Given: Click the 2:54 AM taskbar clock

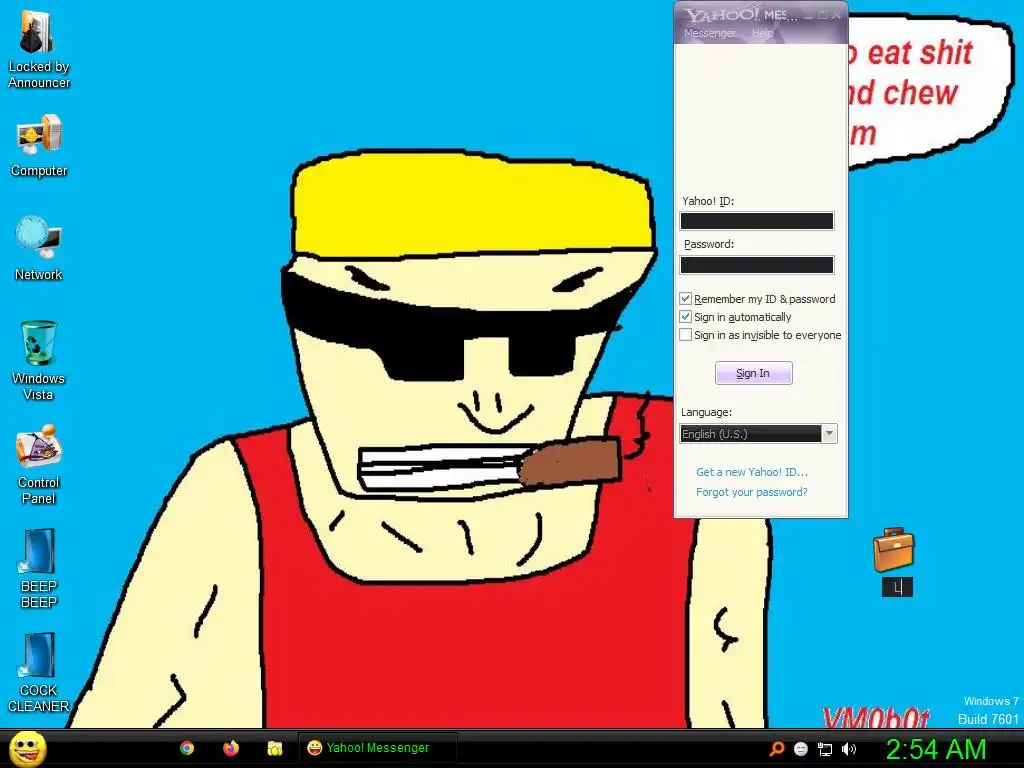Looking at the screenshot, I should point(936,749).
